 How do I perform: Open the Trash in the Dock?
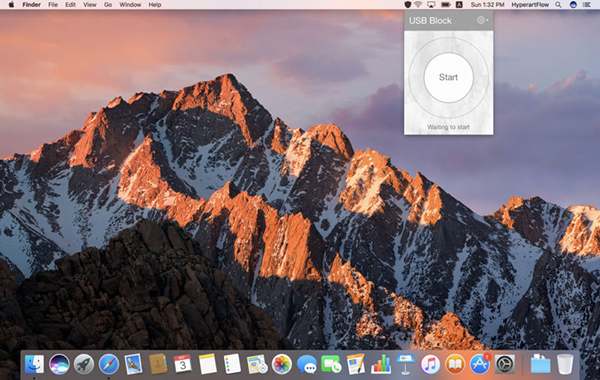(x=565, y=364)
